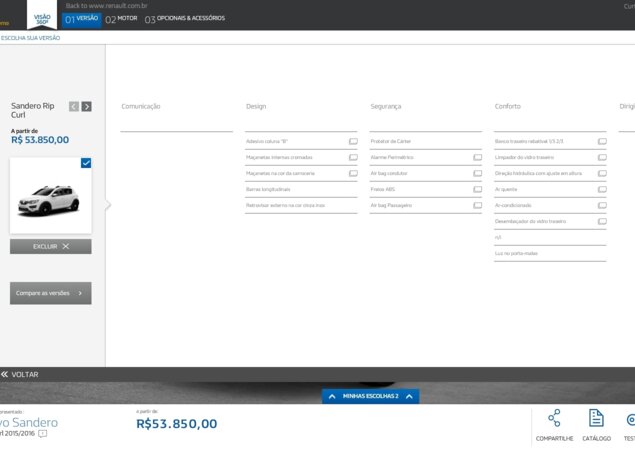Click the left chevron of Minhas Escolhas

[332, 397]
